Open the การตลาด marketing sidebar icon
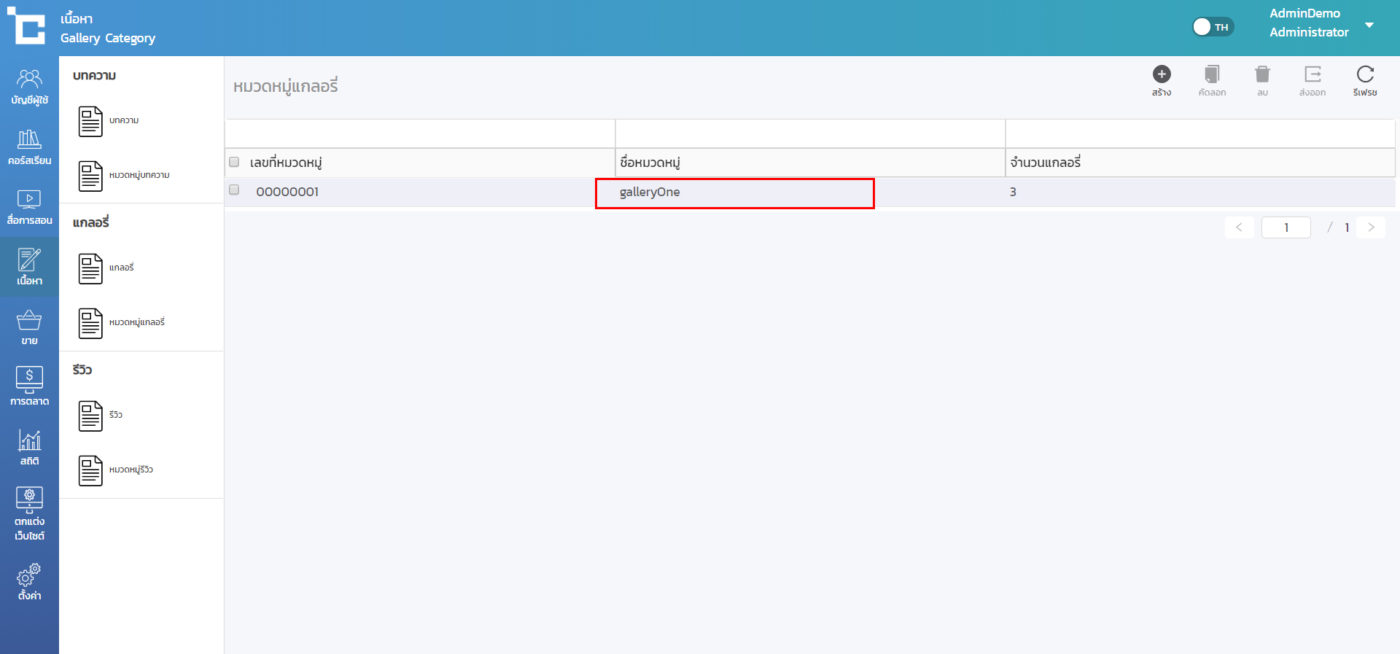1400x654 pixels. (x=29, y=386)
